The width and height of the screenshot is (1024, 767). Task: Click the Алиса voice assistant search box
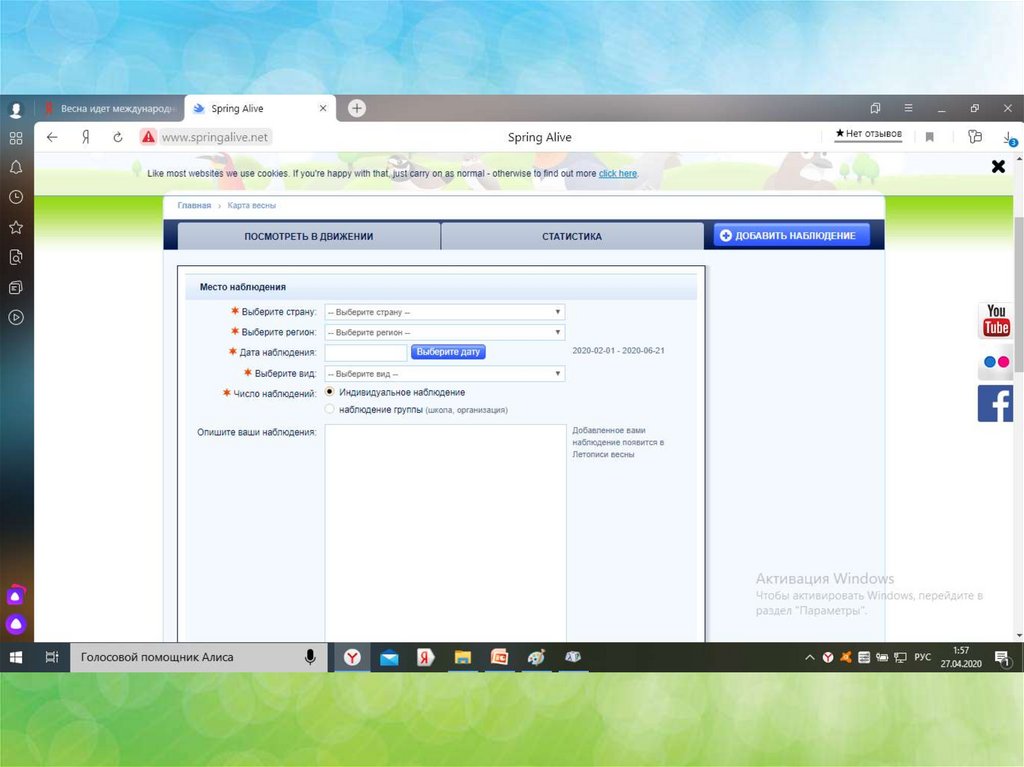click(x=199, y=657)
